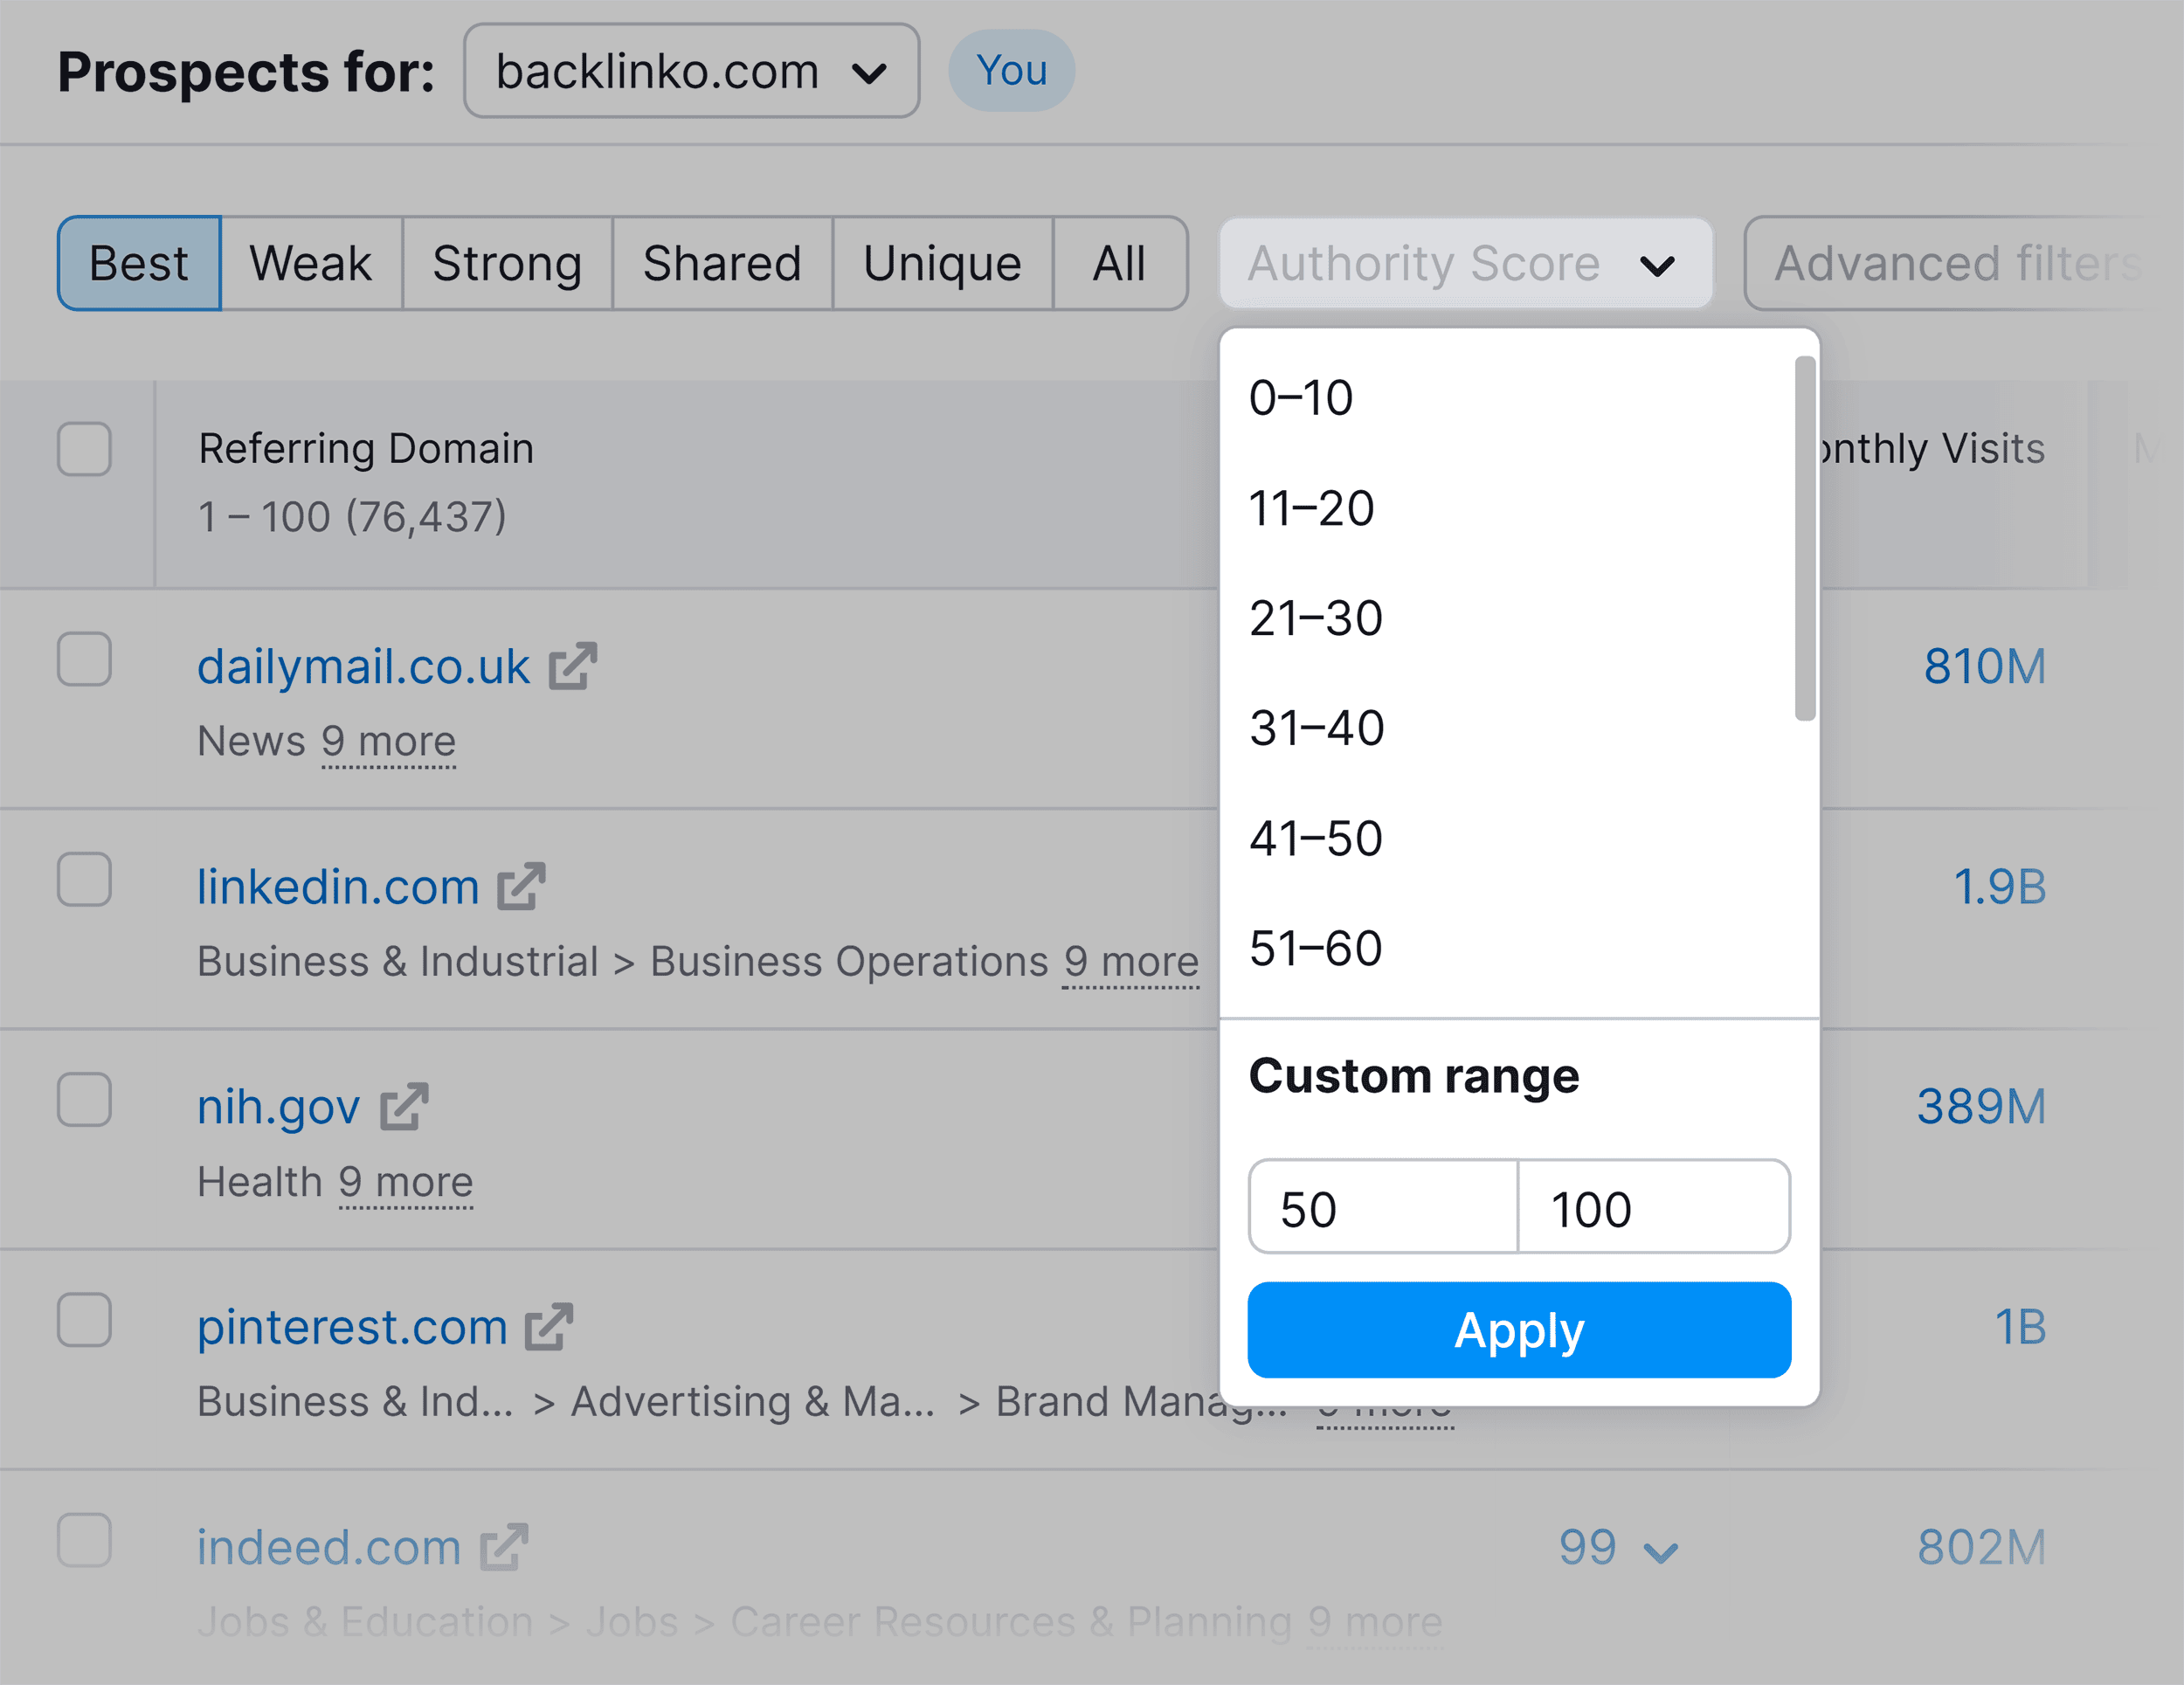Screen dimensions: 2184x1685
Task: Click the Monthly Visits column header
Action: pyautogui.click(x=1932, y=448)
